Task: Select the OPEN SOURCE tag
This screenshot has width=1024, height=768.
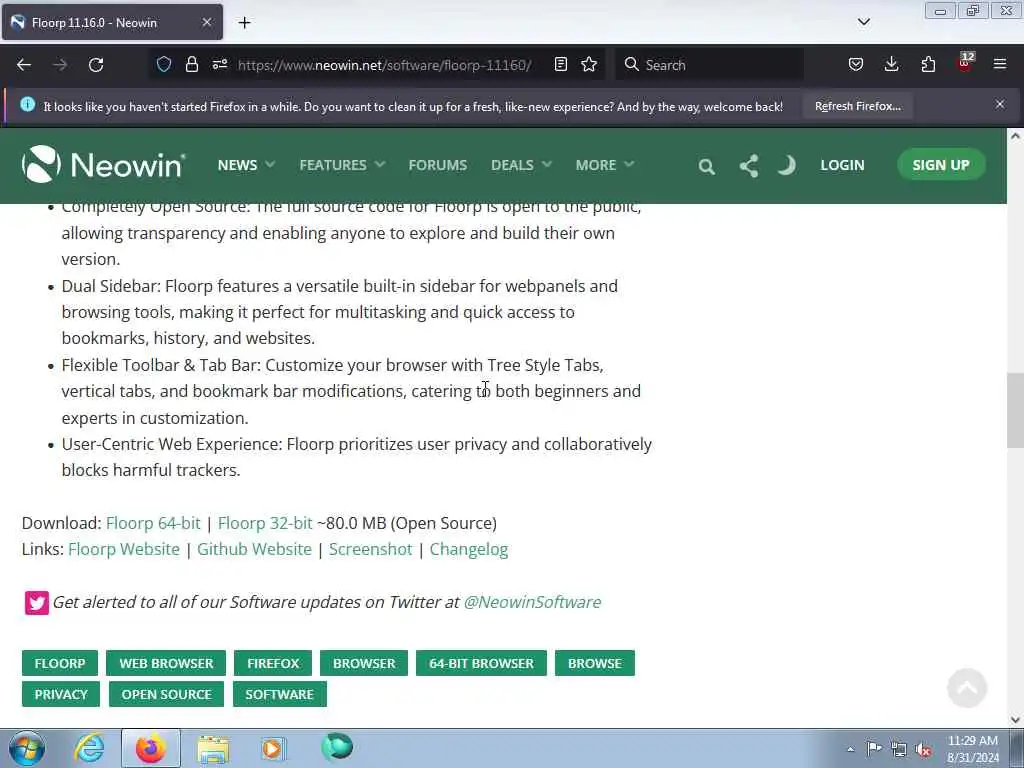Action: tap(166, 694)
